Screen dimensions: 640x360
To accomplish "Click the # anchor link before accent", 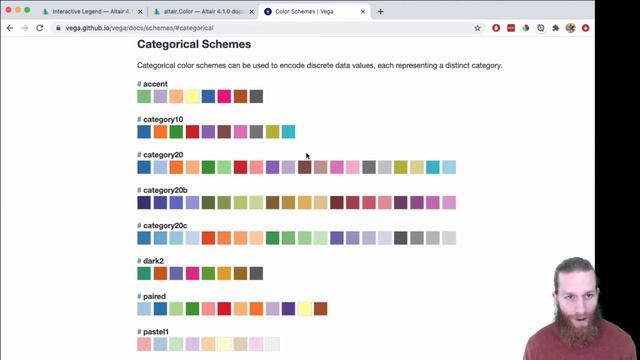I will point(139,84).
